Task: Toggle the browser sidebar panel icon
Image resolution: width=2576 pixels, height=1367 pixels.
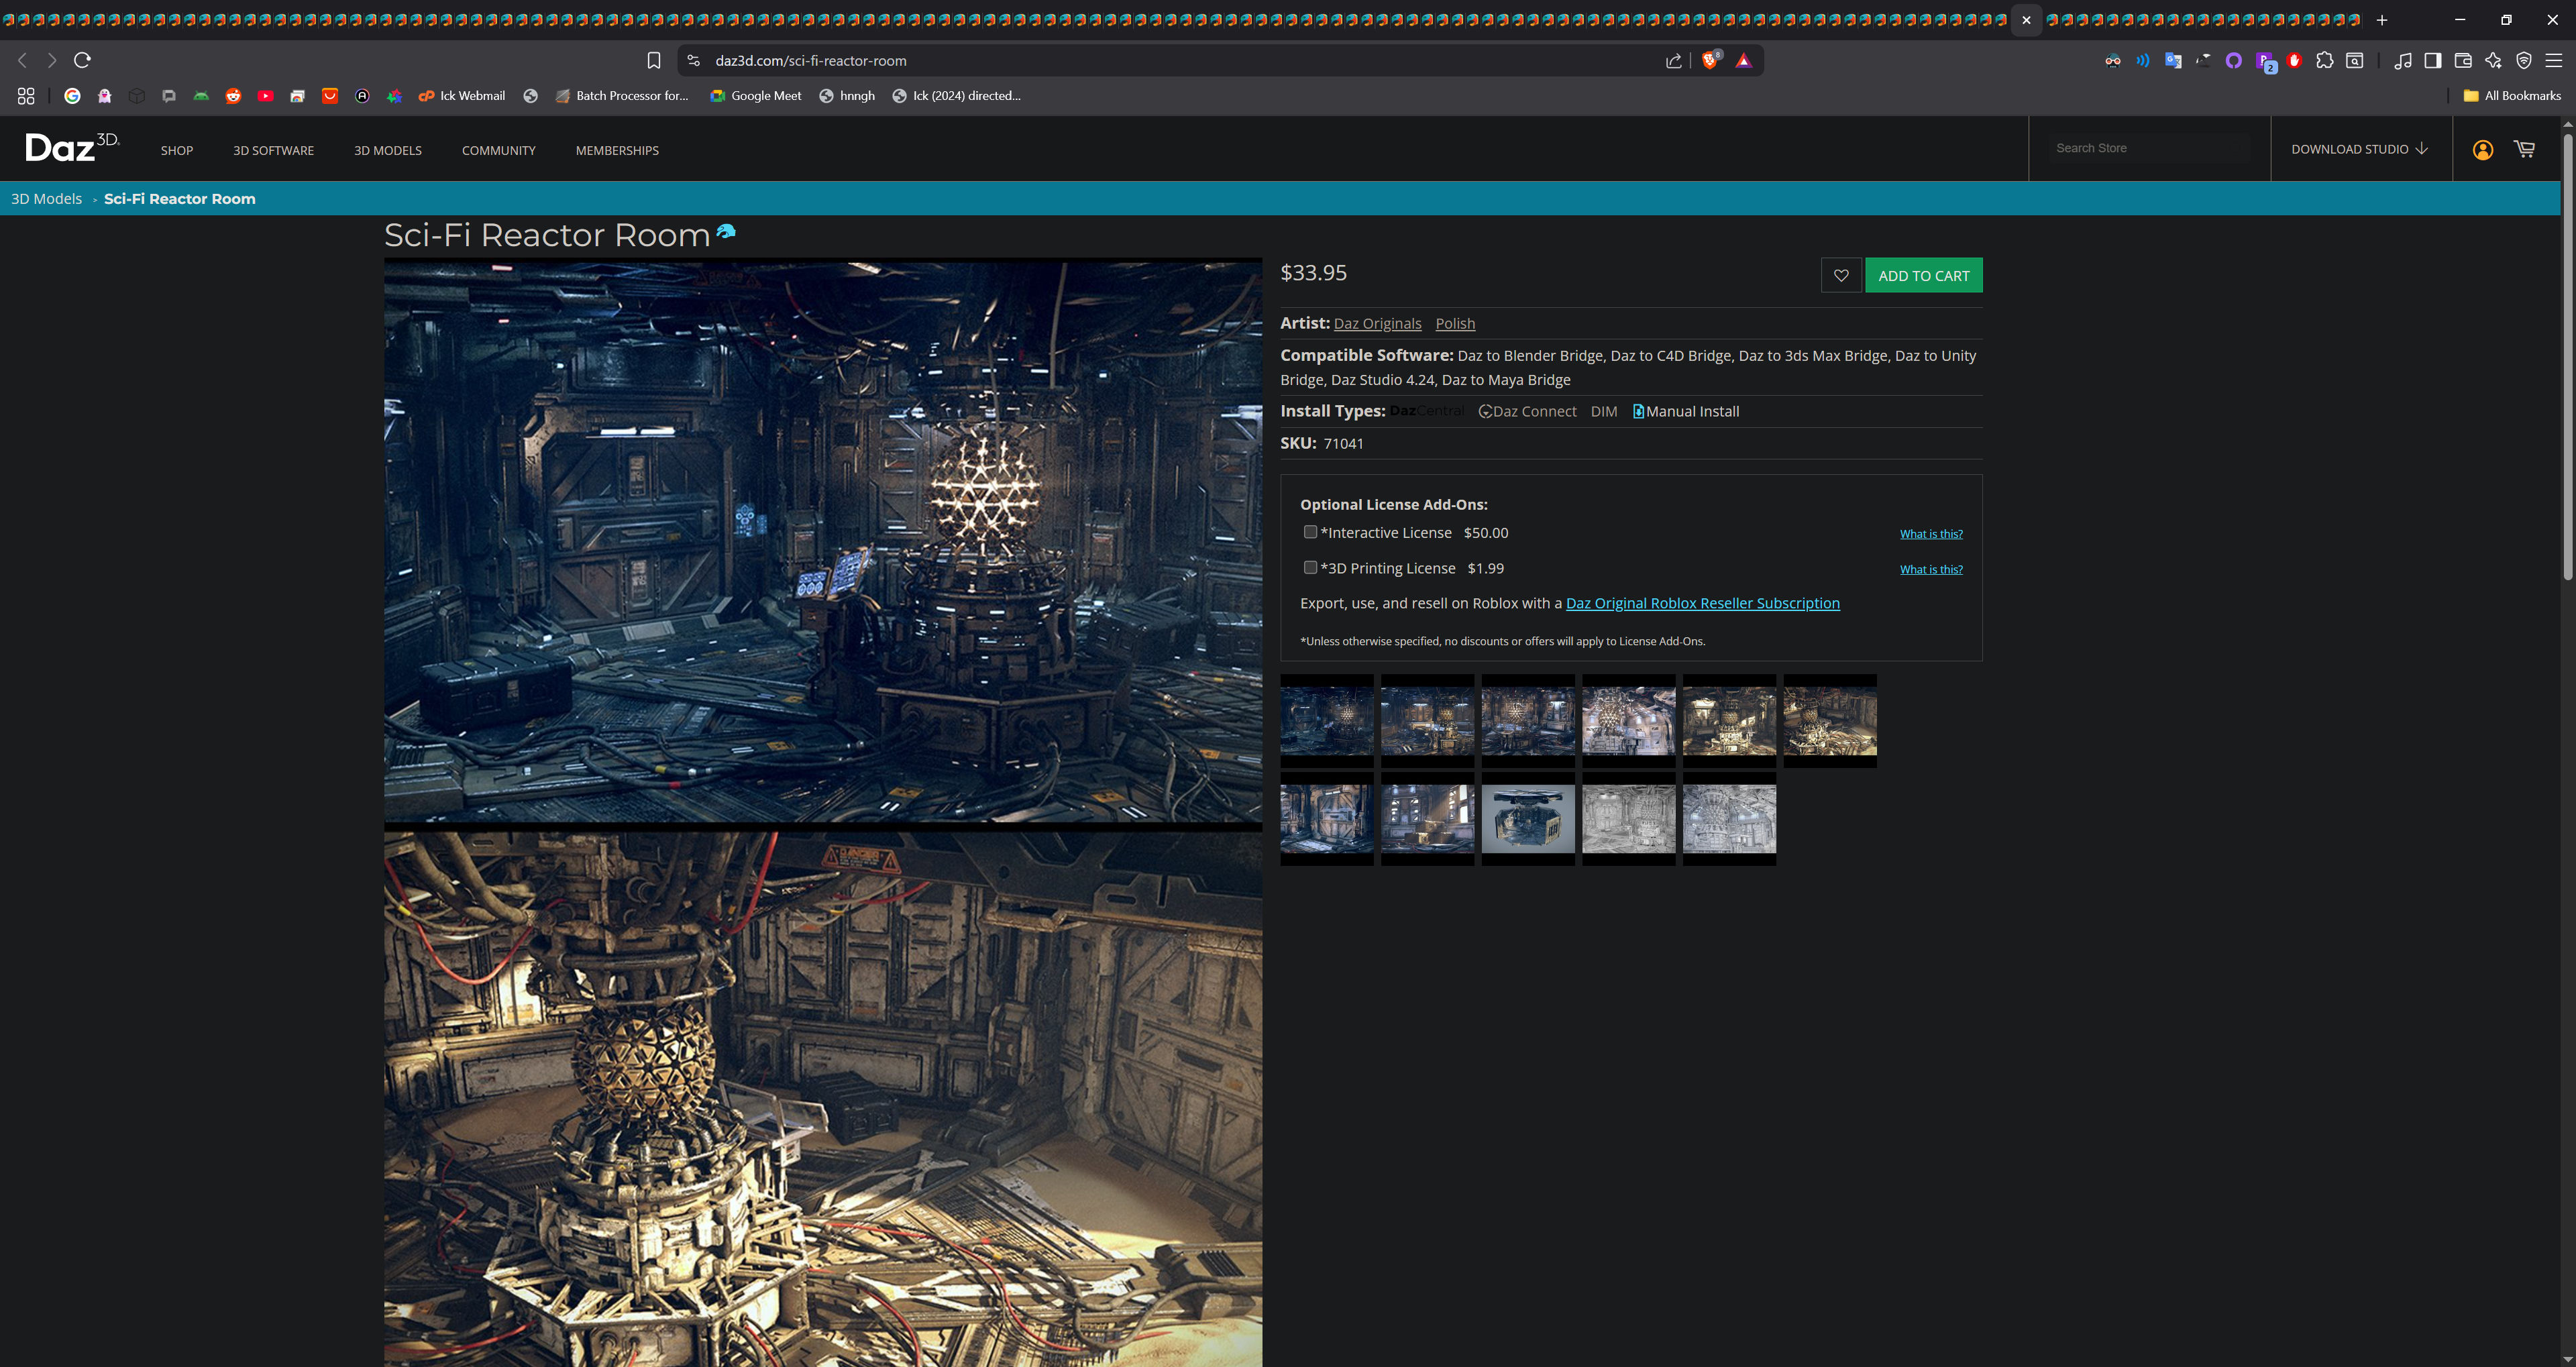Action: [x=2433, y=60]
